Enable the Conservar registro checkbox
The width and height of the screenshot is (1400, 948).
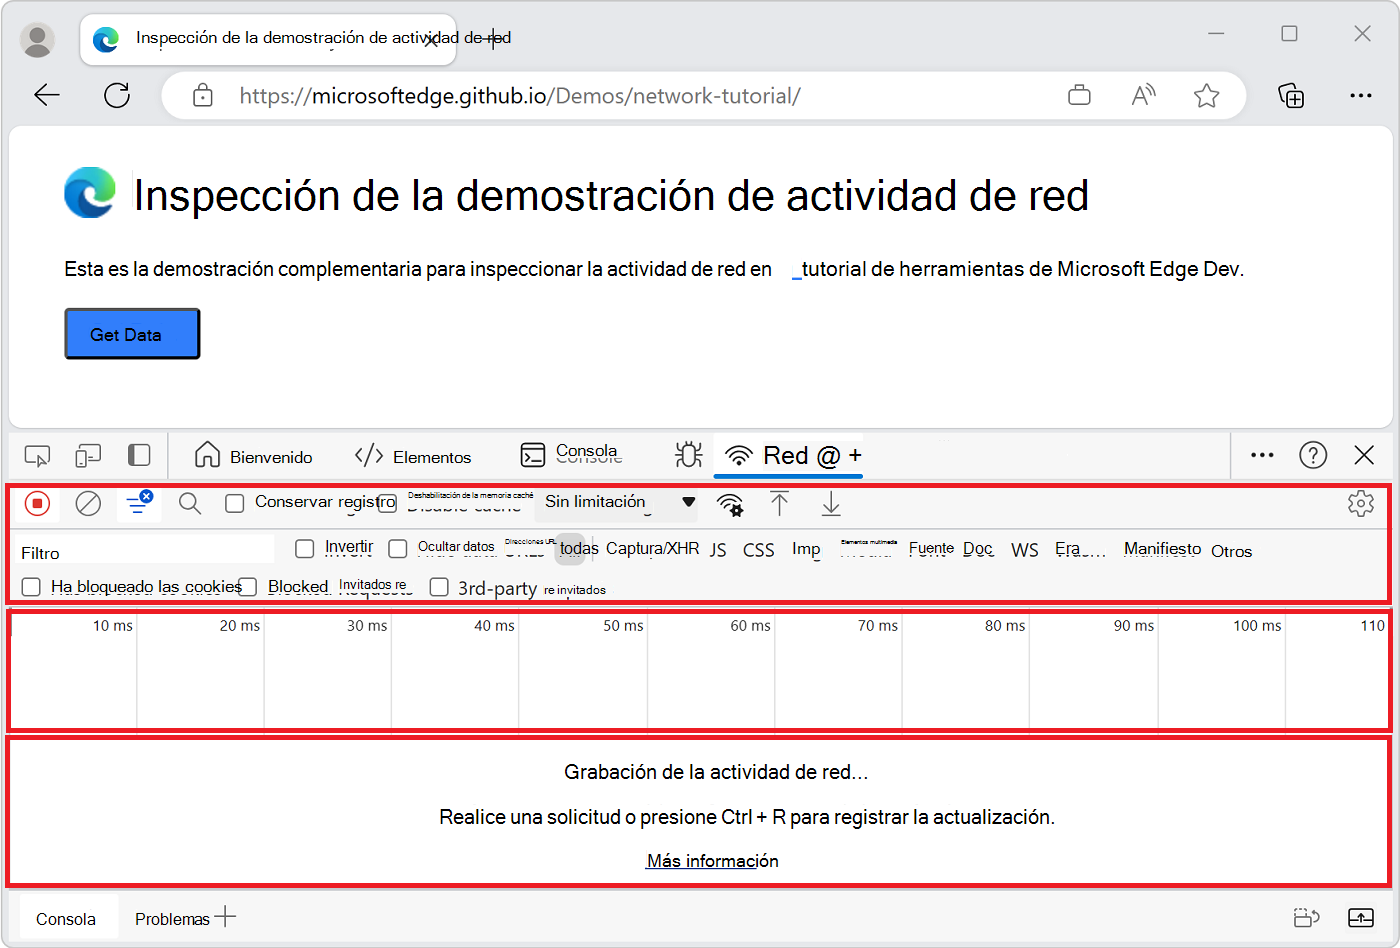coord(235,504)
